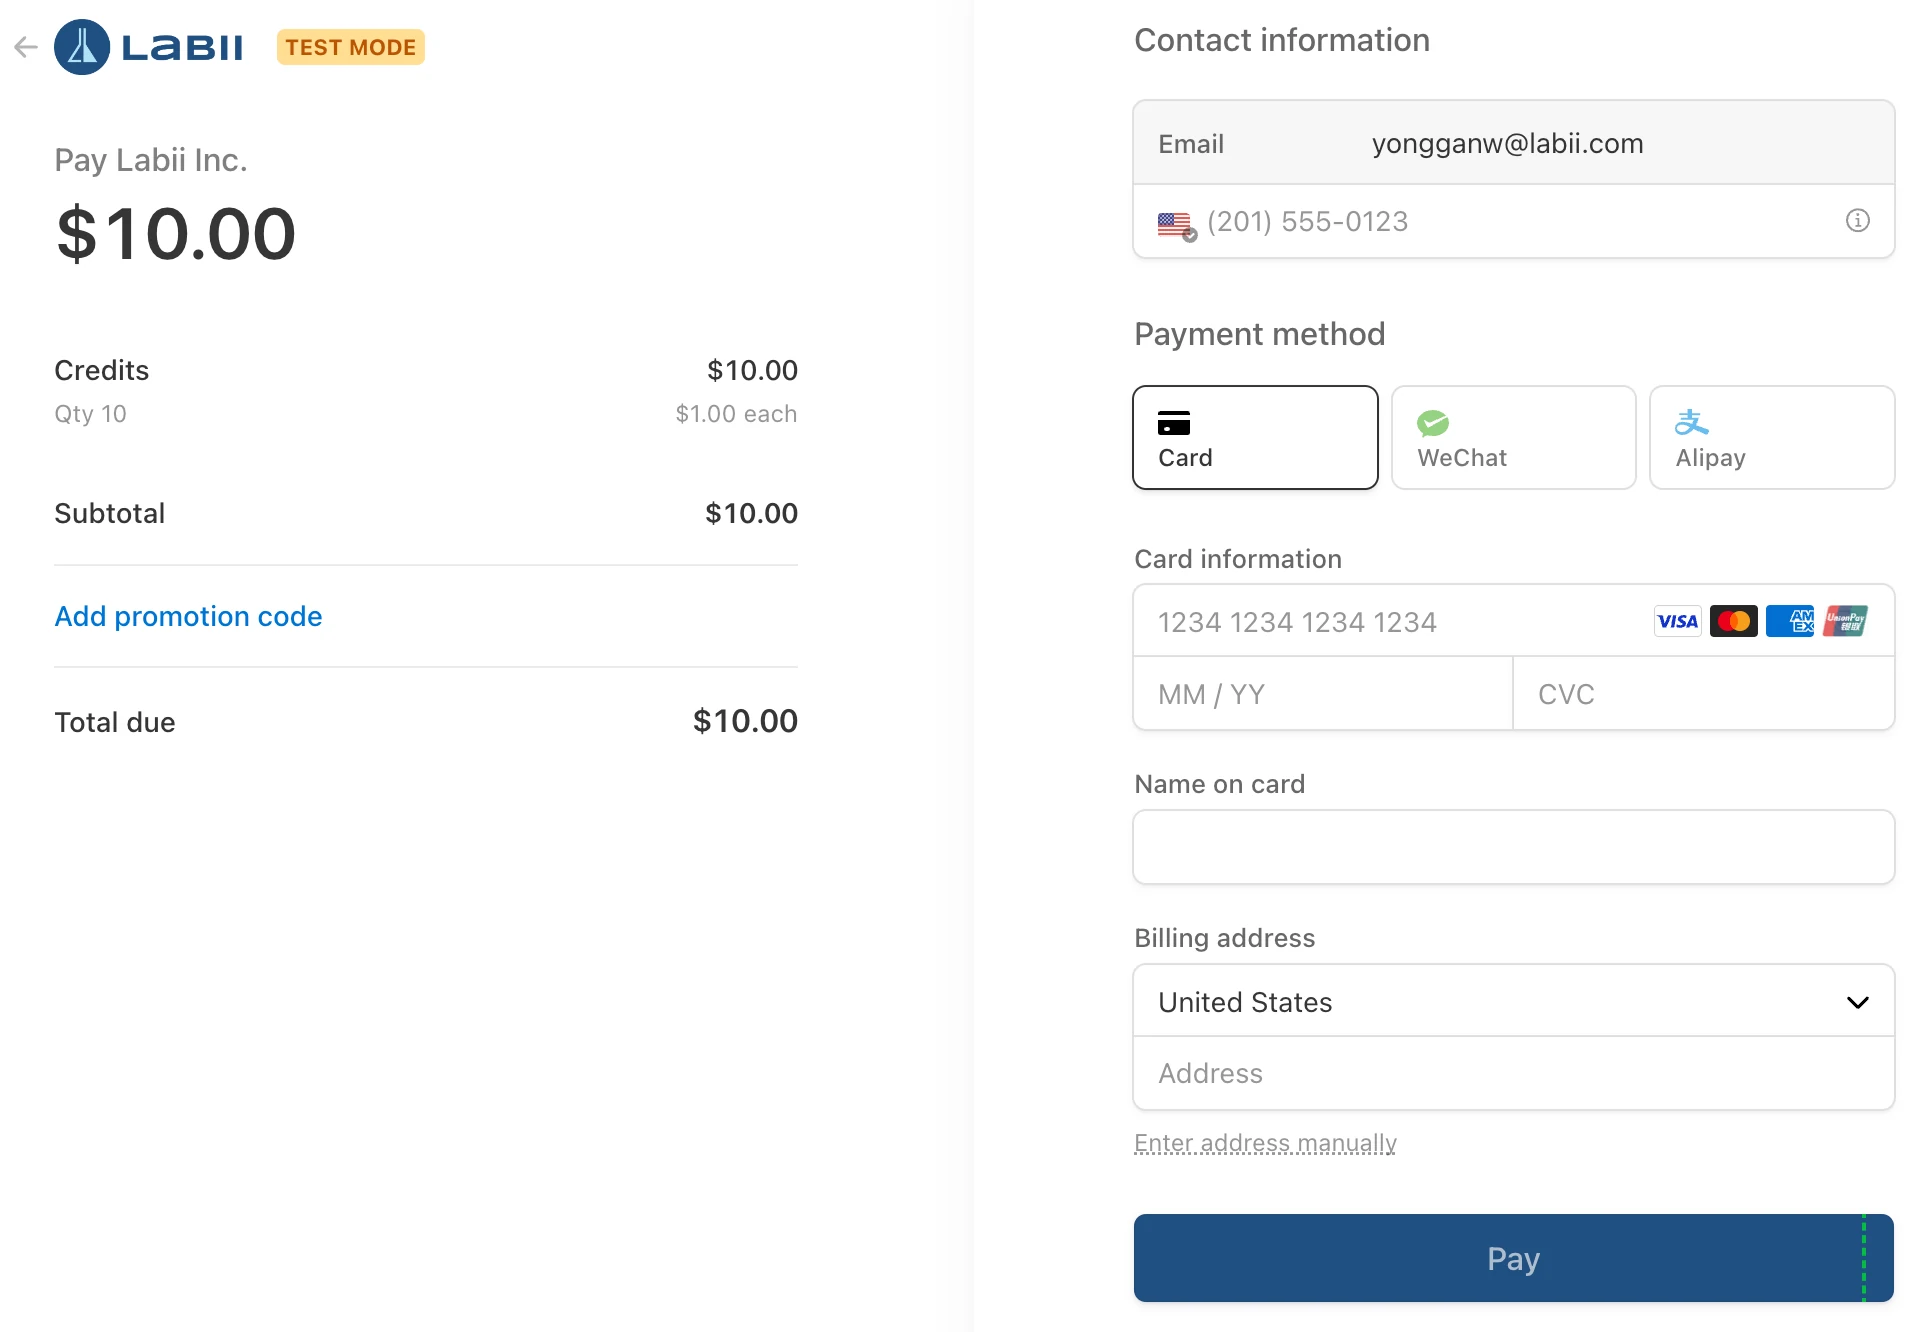Select WeChat as payment method

point(1513,438)
